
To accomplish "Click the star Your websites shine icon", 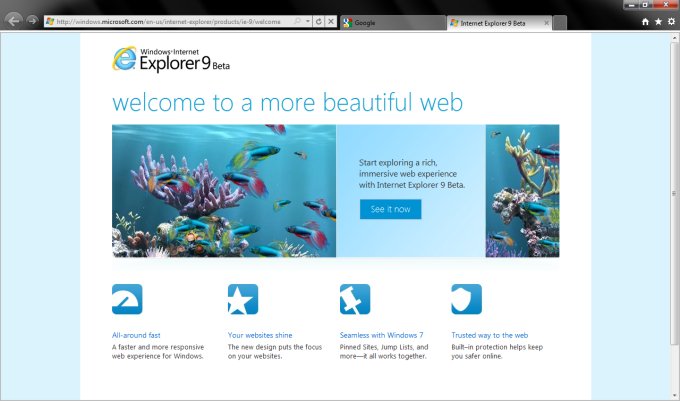I will [243, 299].
